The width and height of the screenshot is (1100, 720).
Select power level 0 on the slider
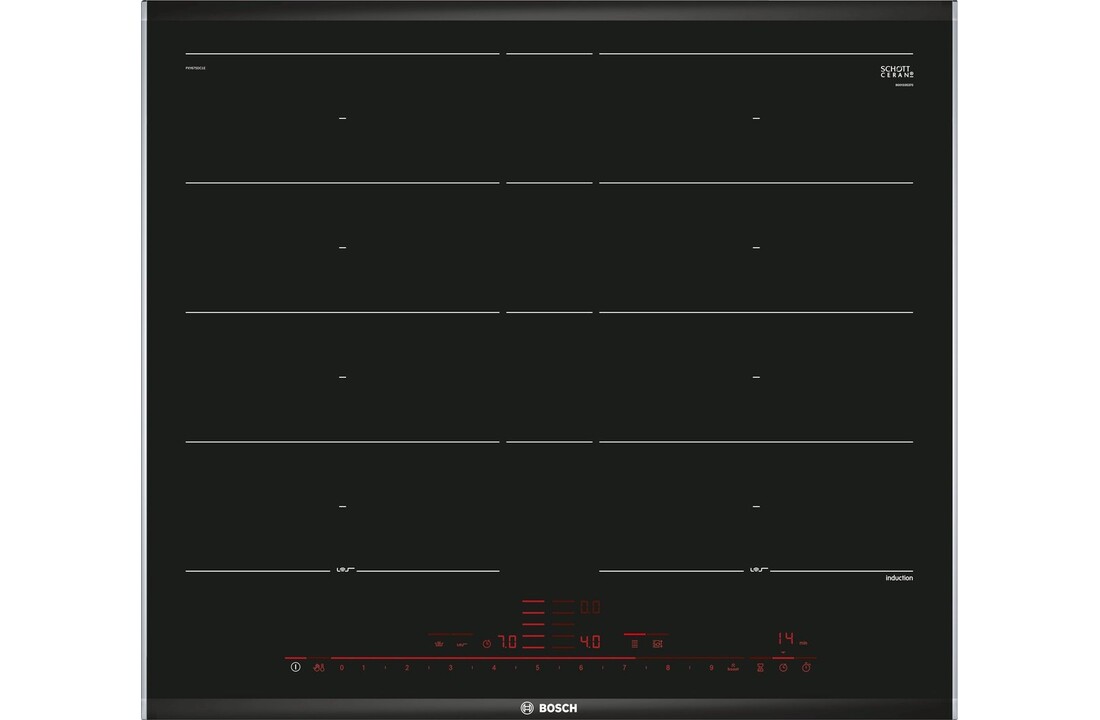click(342, 667)
